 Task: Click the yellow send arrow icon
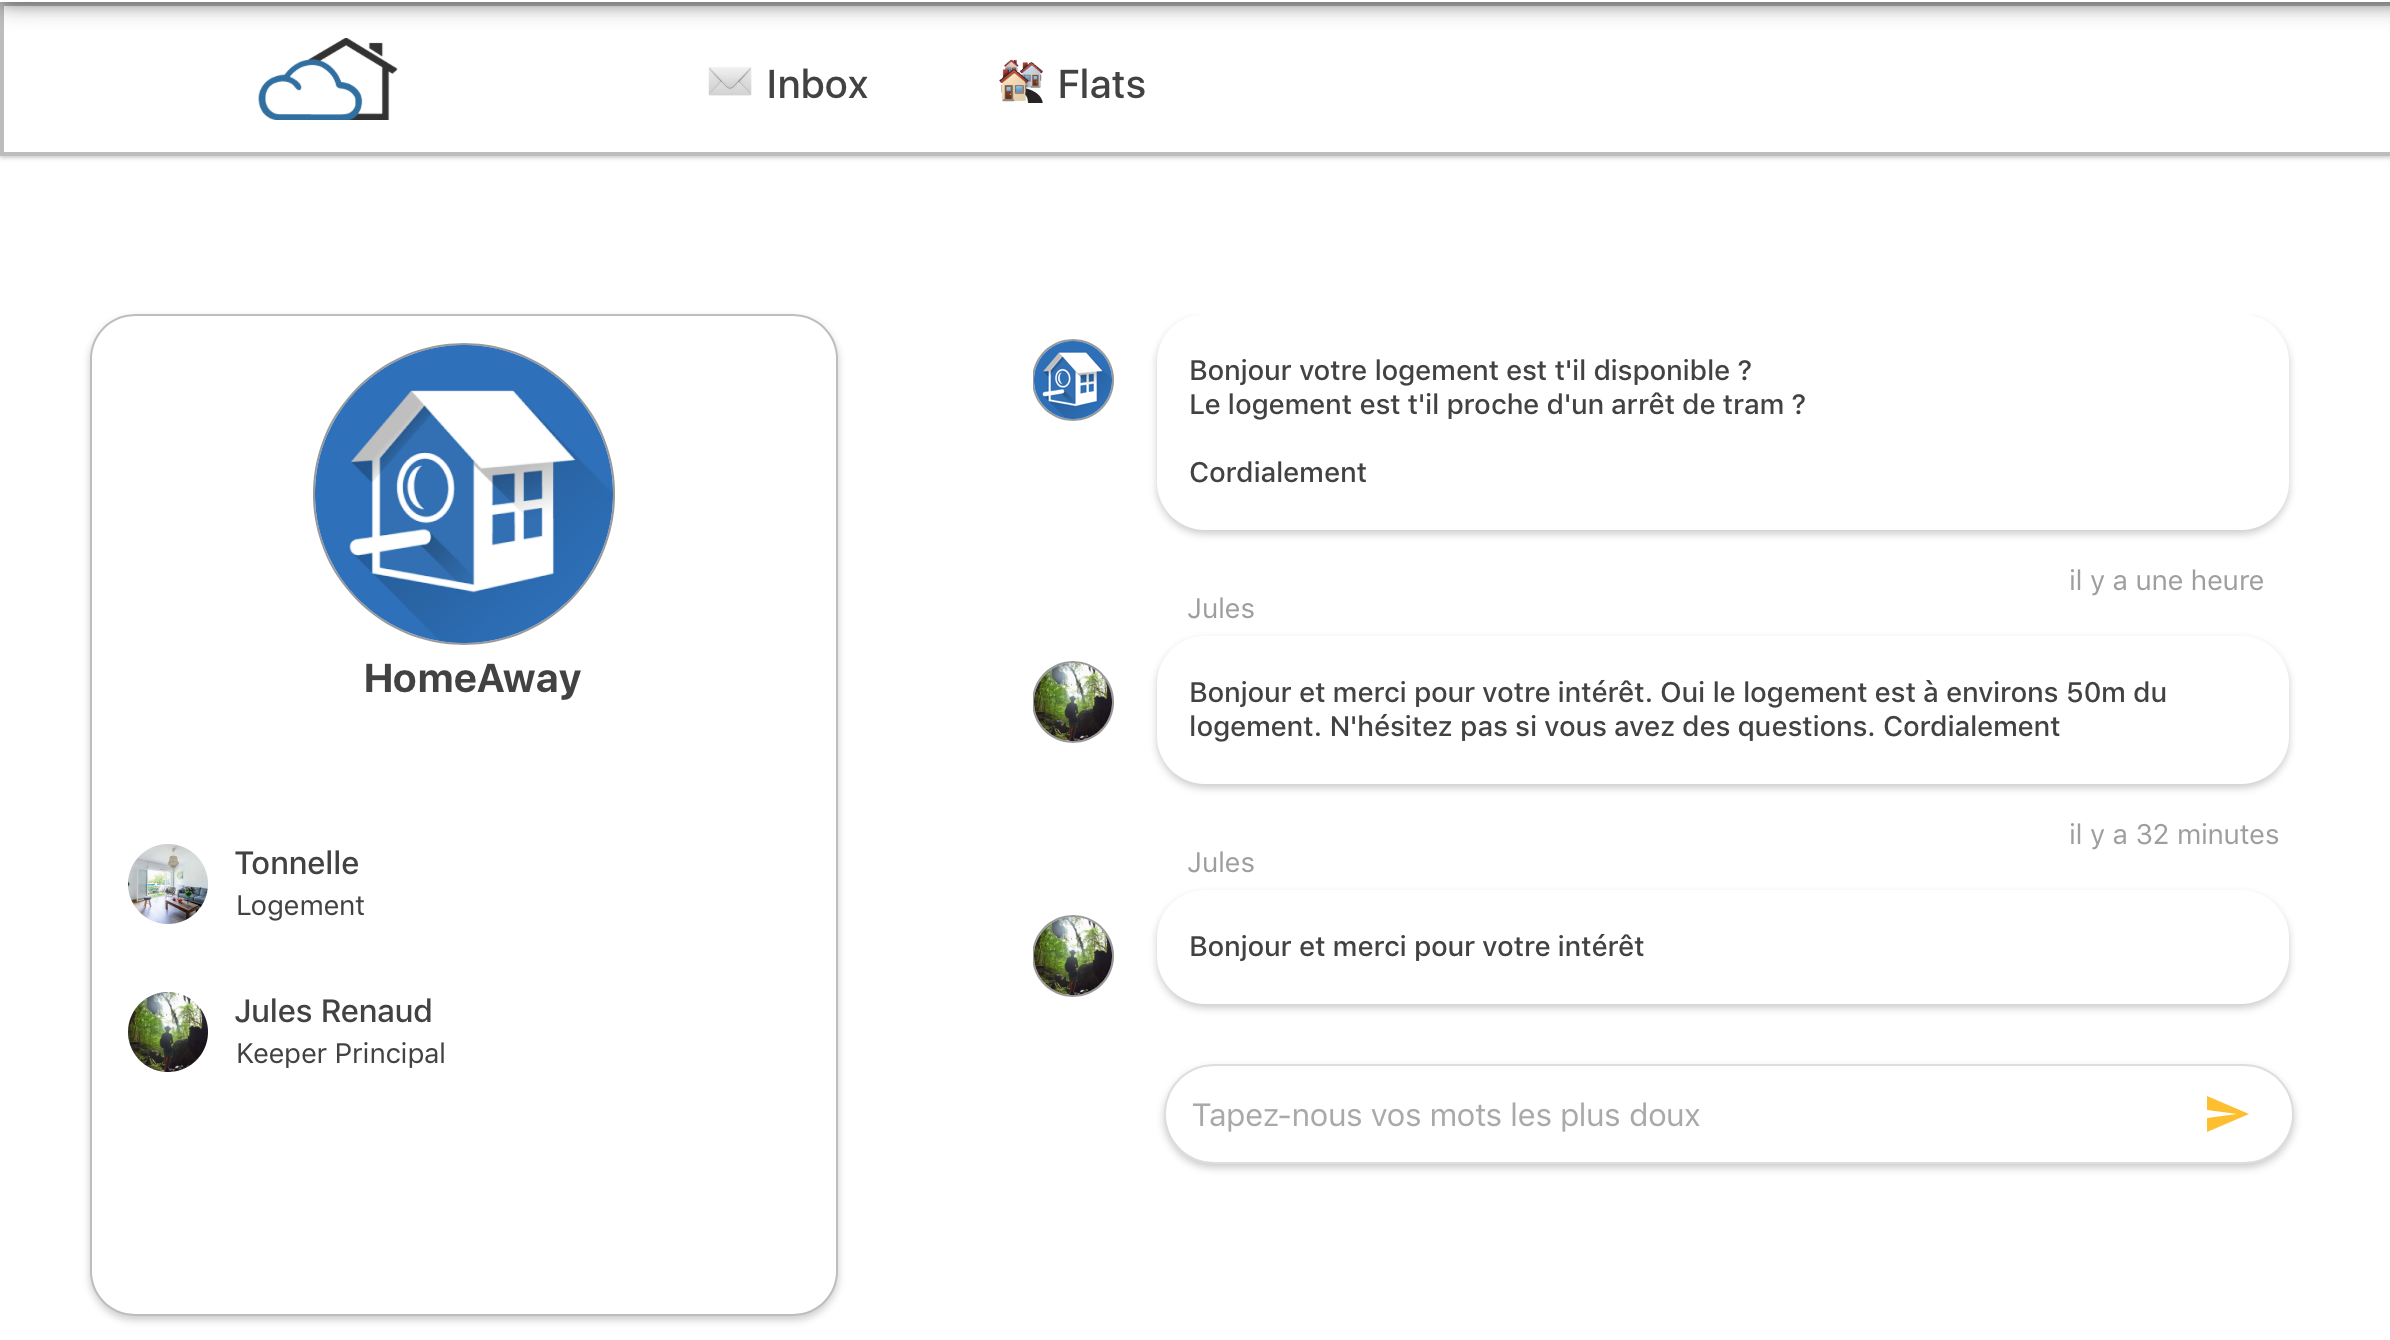coord(2226,1113)
